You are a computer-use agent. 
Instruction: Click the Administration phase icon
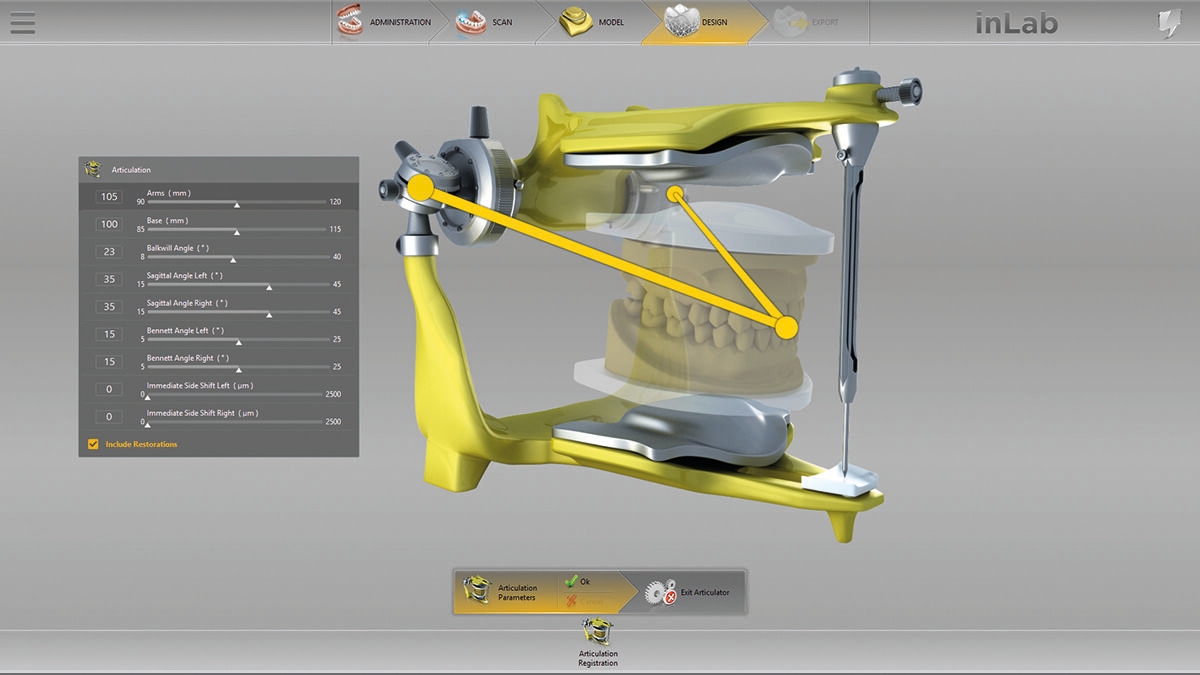click(x=351, y=21)
